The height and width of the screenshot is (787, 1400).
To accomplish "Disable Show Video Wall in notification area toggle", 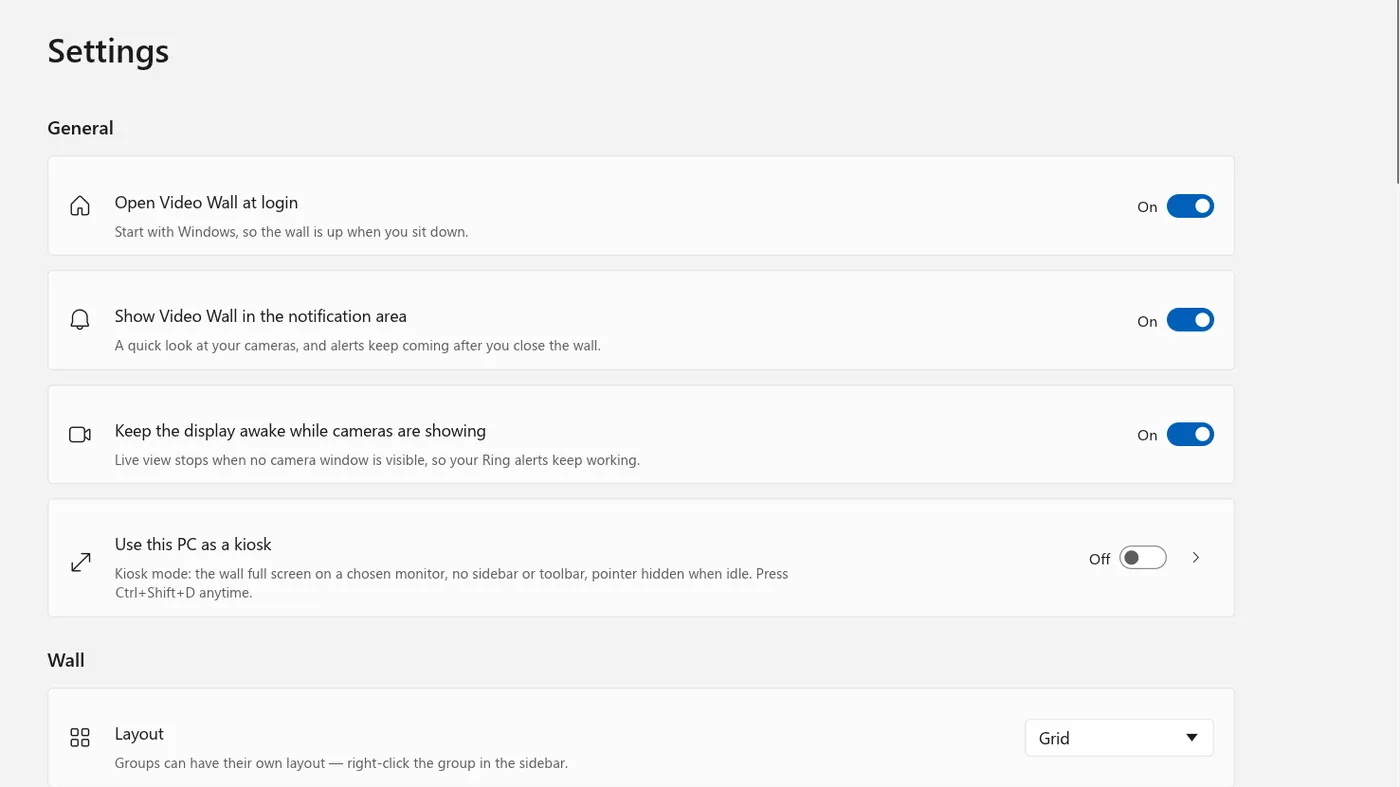I will click(x=1190, y=320).
